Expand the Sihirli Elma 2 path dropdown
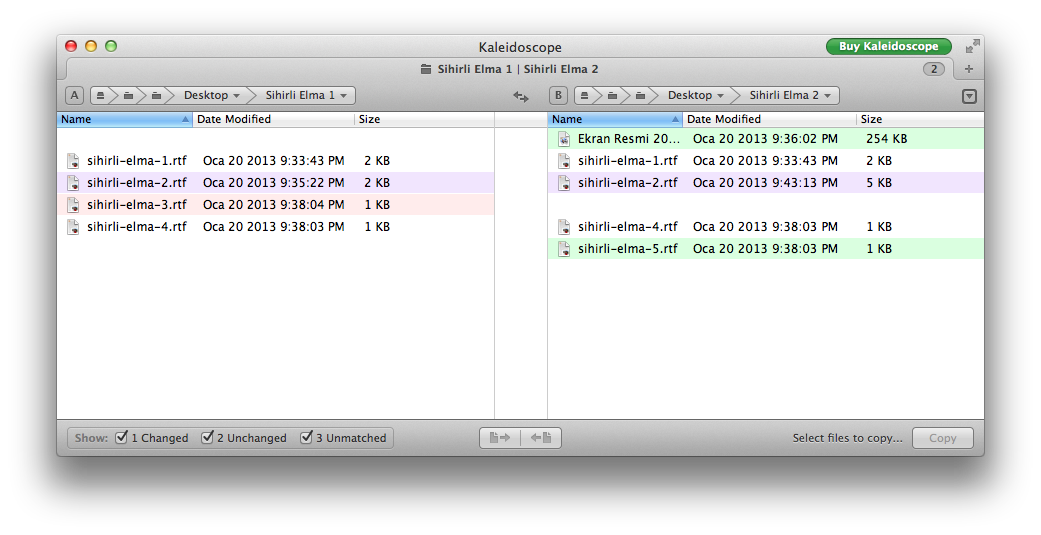The height and width of the screenshot is (535, 1041). pos(789,96)
